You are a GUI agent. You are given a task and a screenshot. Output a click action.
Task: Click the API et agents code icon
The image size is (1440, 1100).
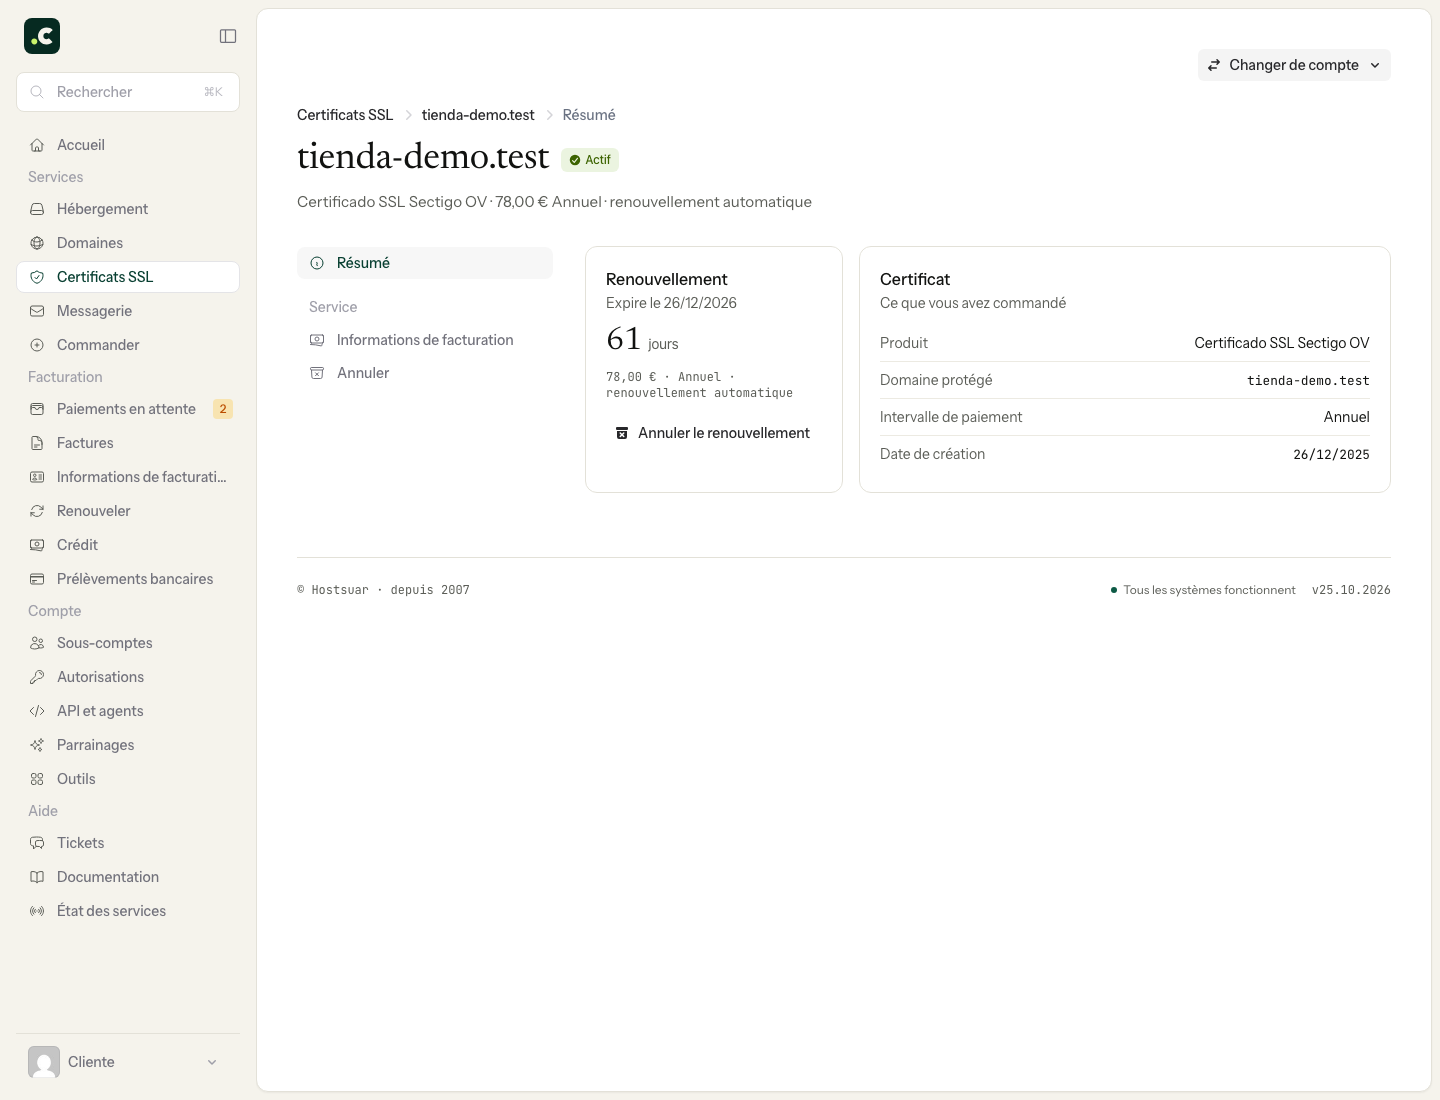(x=37, y=711)
